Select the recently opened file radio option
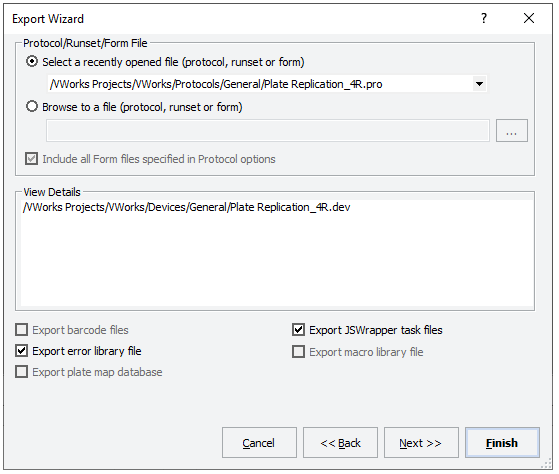 [x=32, y=62]
